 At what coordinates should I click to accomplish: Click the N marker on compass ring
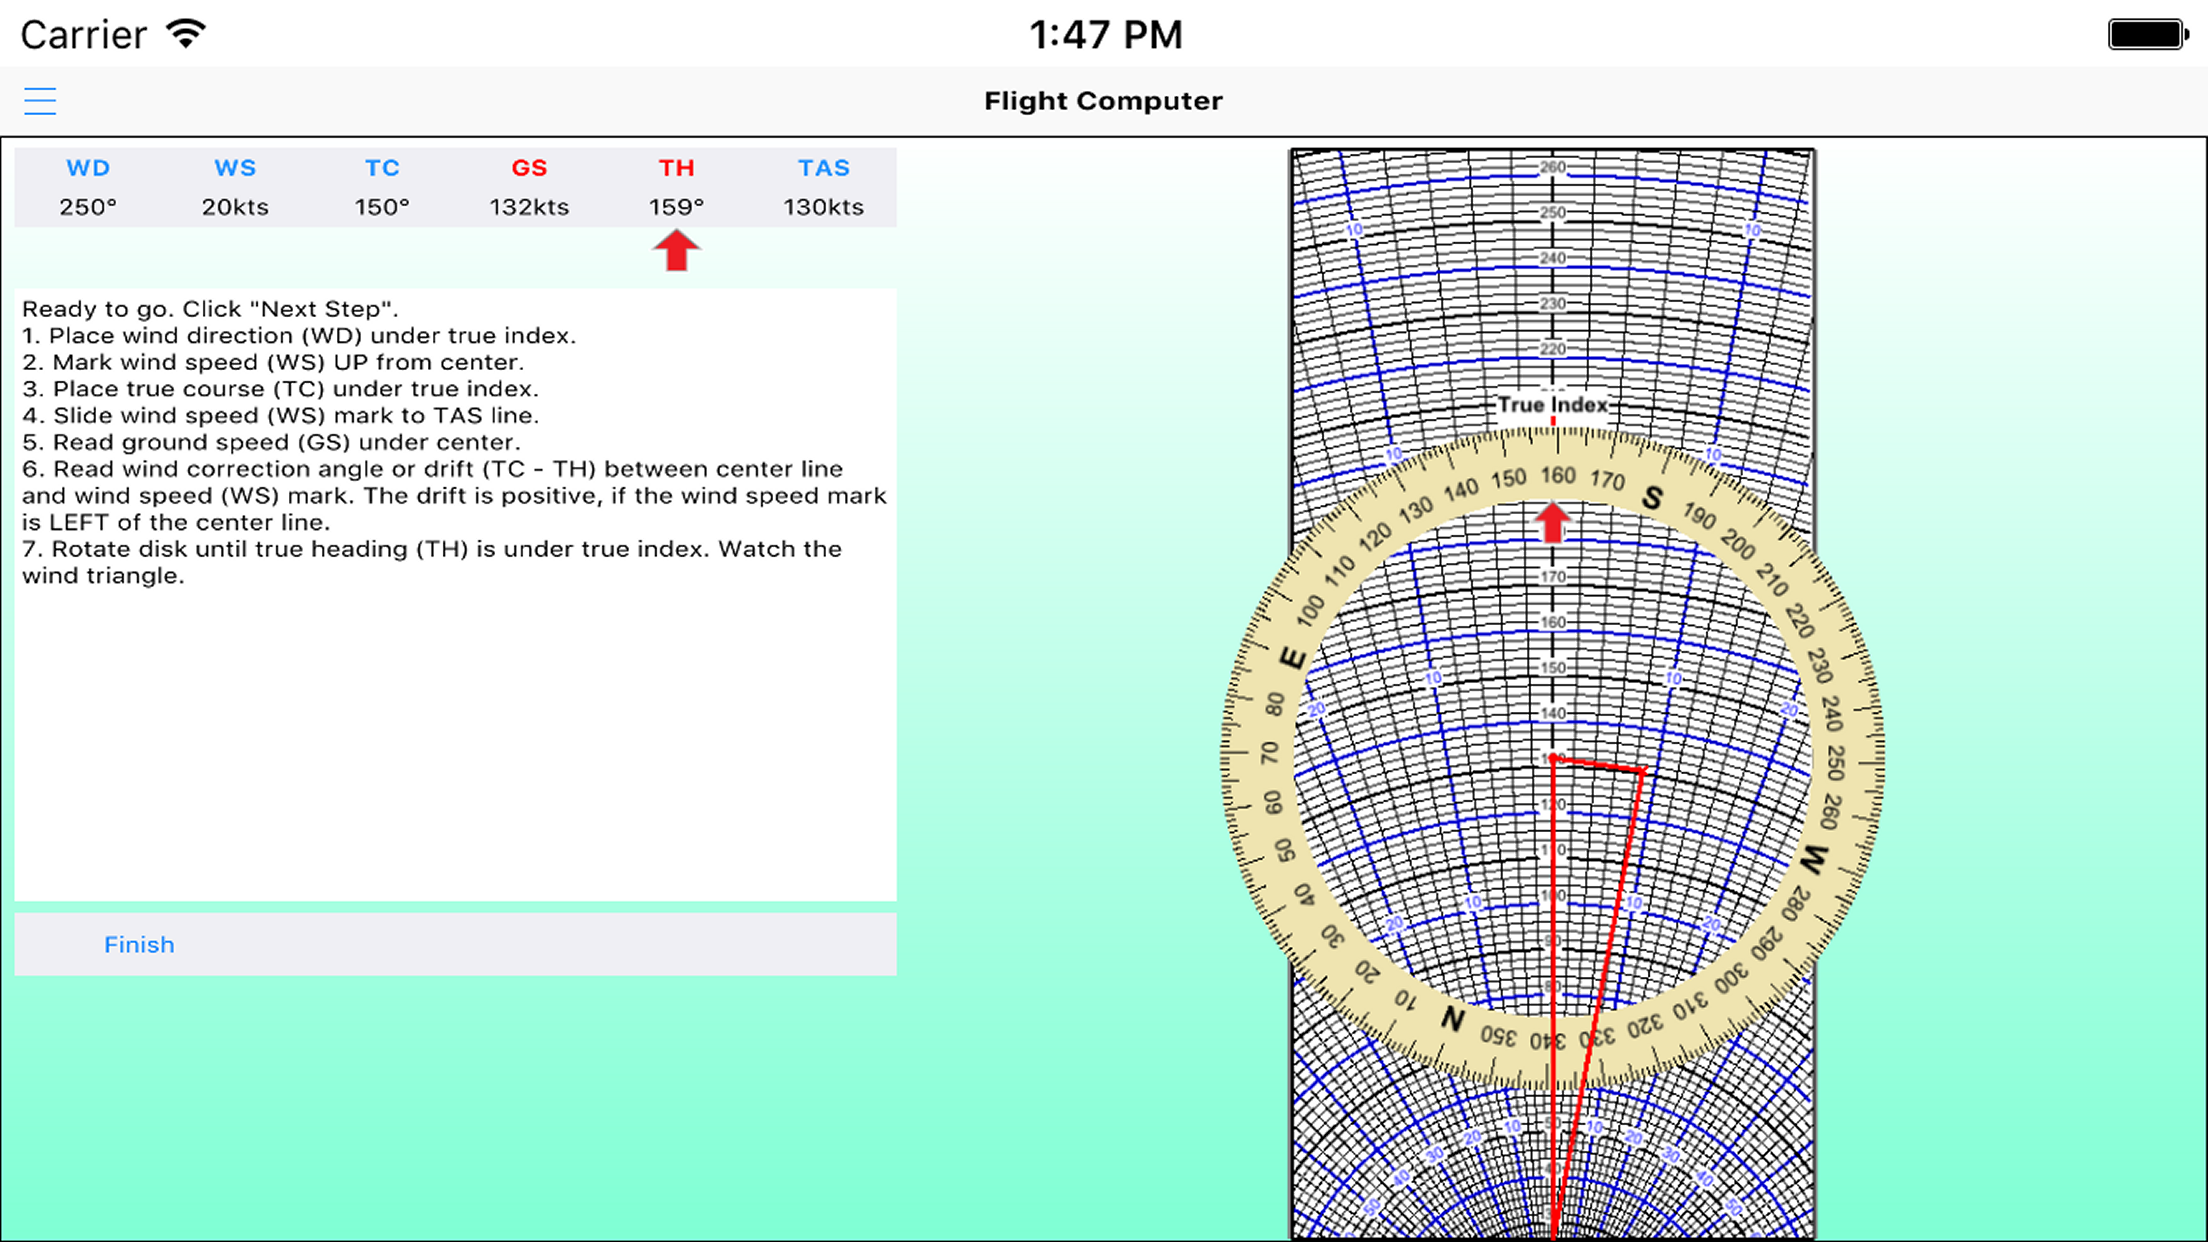tap(1453, 1020)
